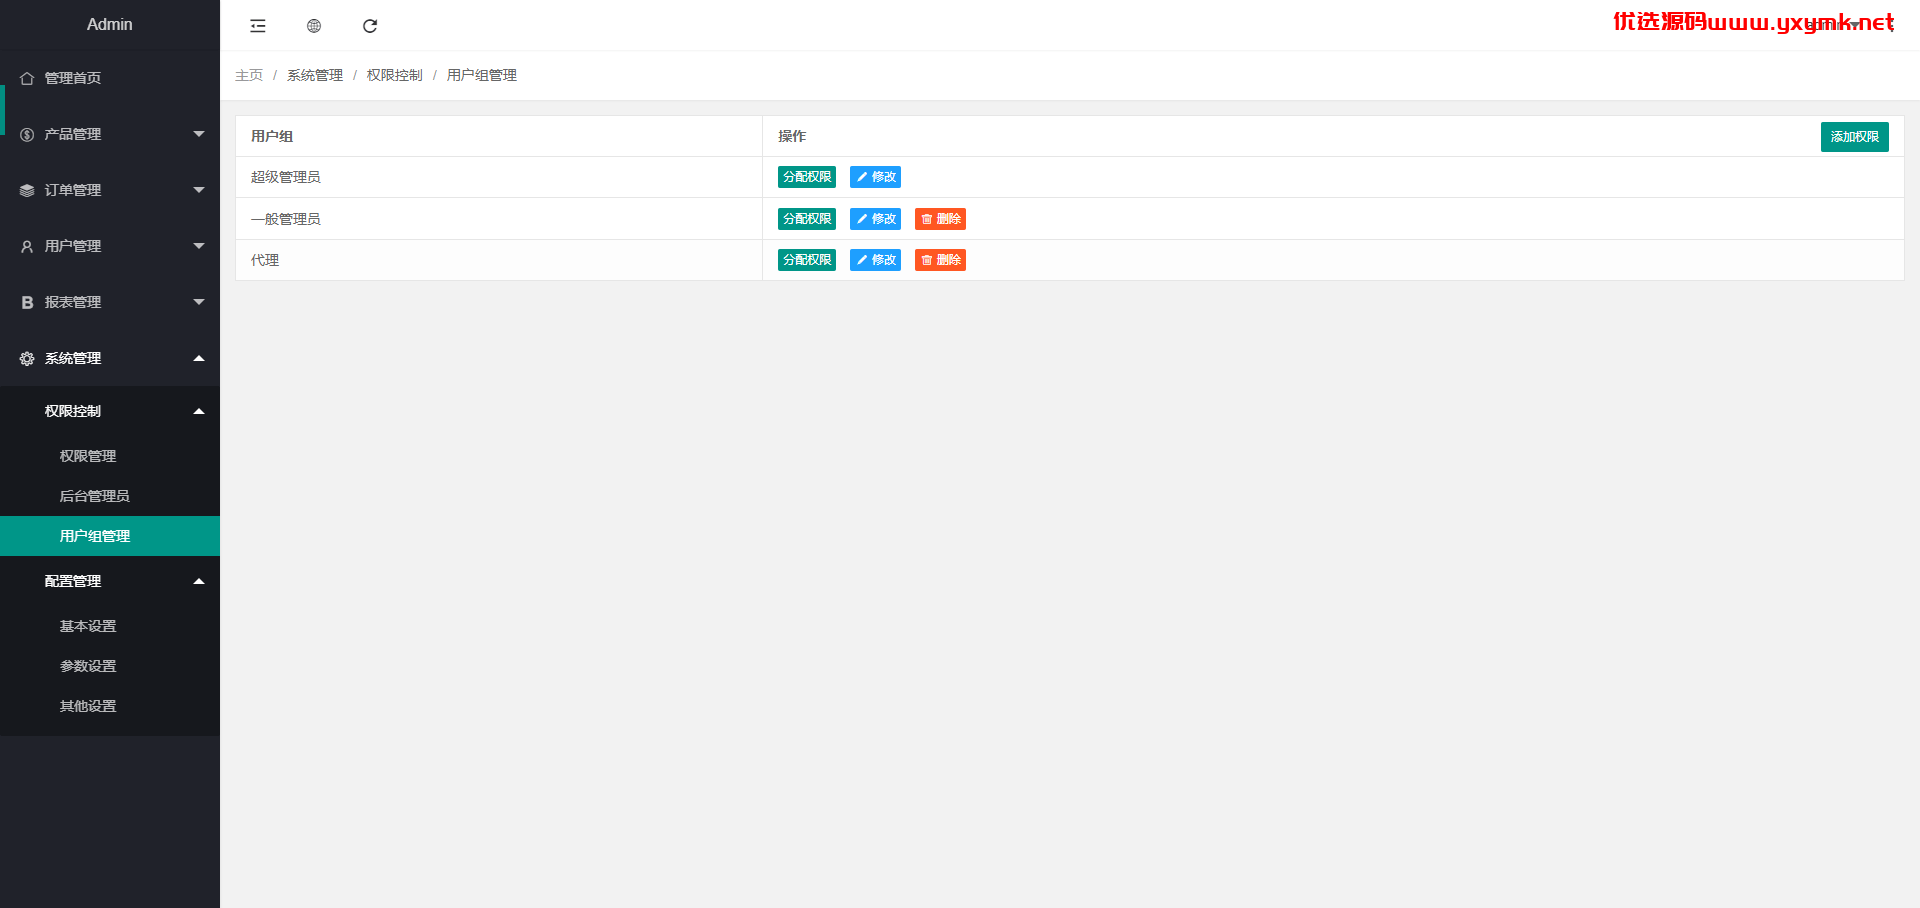The width and height of the screenshot is (1920, 908).
Task: Click the 系统管理 breadcrumb
Action: click(x=315, y=75)
